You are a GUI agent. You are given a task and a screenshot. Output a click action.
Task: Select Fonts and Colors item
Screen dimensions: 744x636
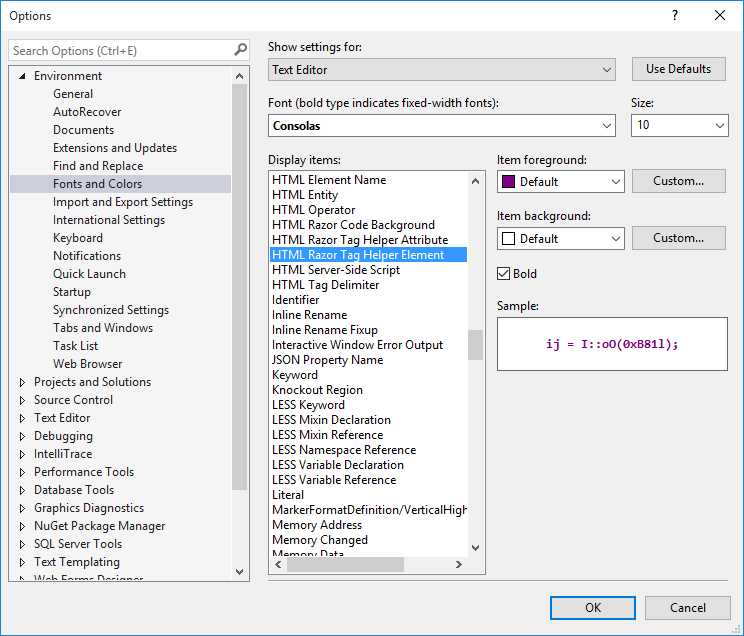121,184
